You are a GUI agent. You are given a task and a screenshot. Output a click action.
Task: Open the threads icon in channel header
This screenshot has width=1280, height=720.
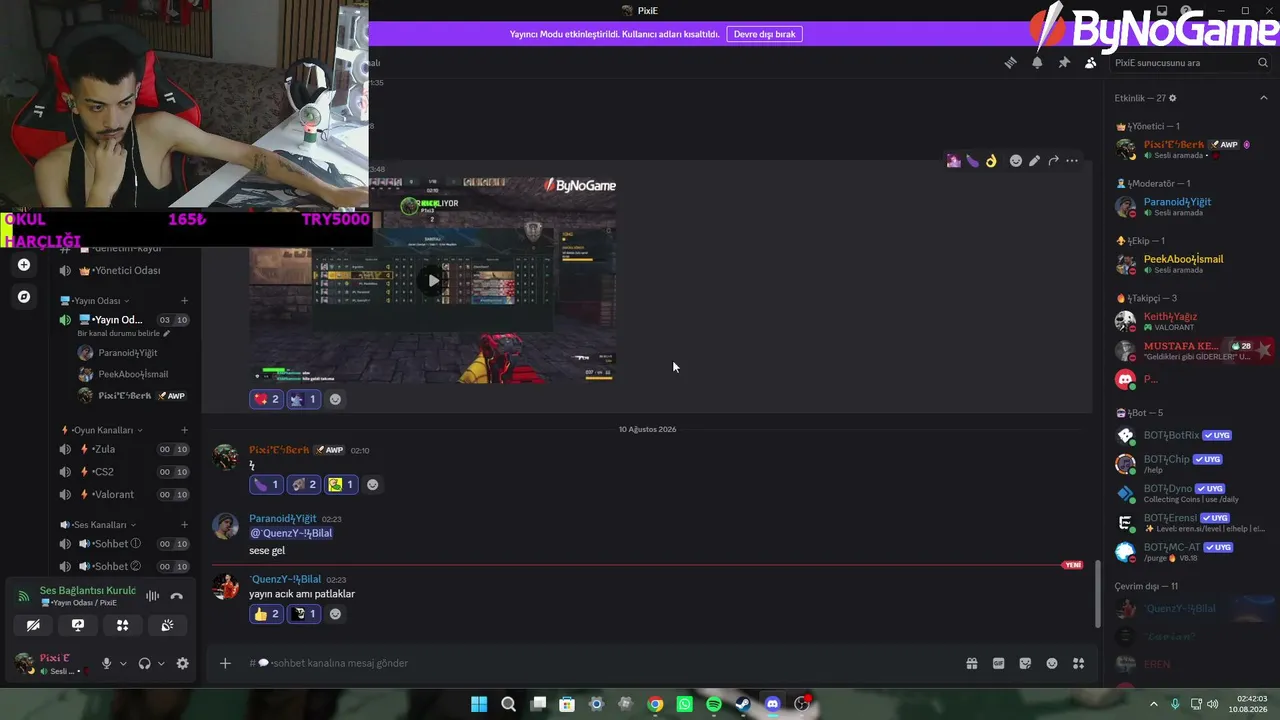[x=1010, y=62]
